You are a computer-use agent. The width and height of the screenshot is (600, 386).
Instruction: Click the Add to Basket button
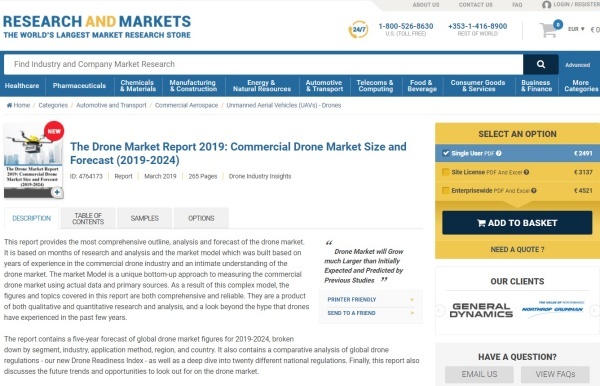(x=517, y=223)
